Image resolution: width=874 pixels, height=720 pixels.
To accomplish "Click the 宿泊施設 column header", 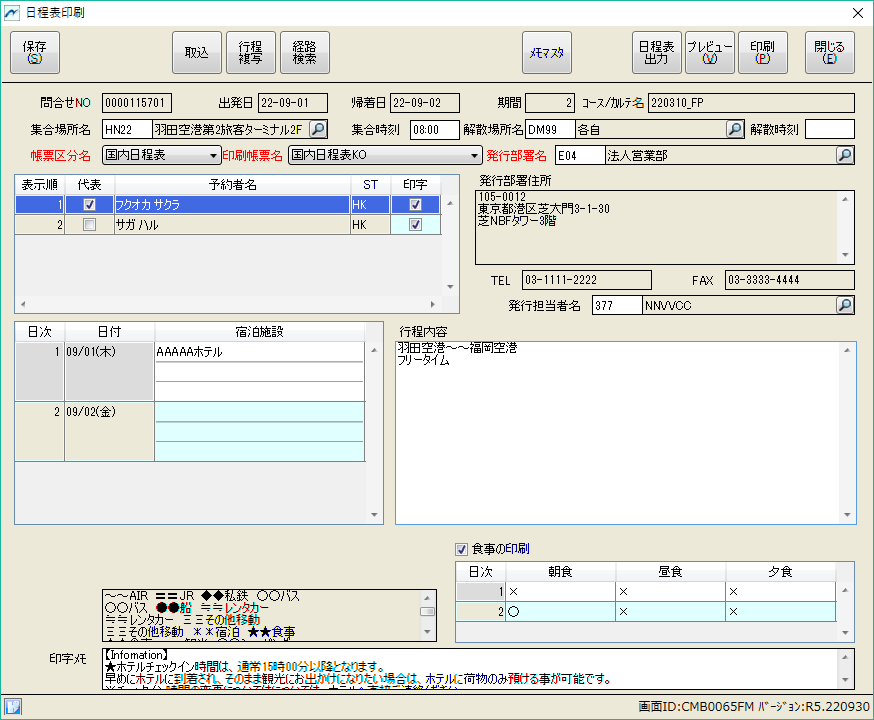I will [259, 332].
